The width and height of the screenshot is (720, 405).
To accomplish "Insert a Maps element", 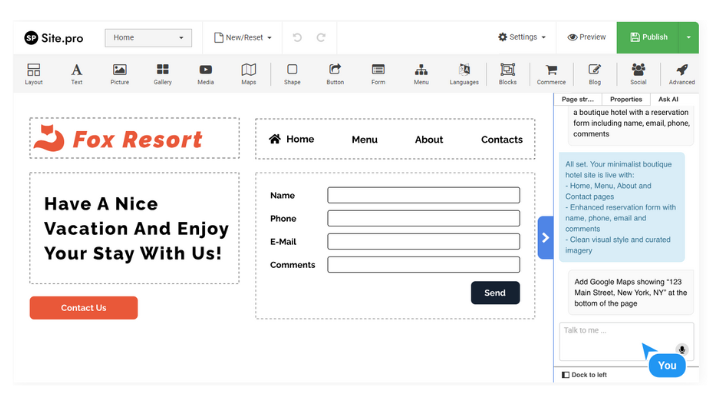I will 248,73.
